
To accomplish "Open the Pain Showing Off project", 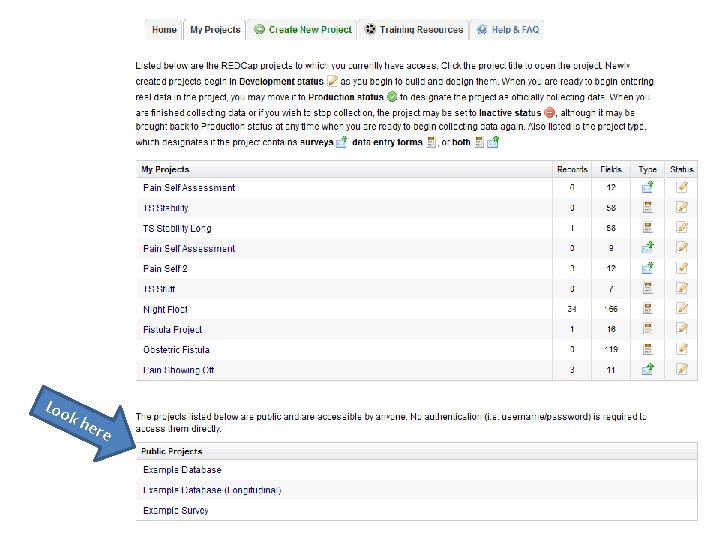I will tap(179, 370).
